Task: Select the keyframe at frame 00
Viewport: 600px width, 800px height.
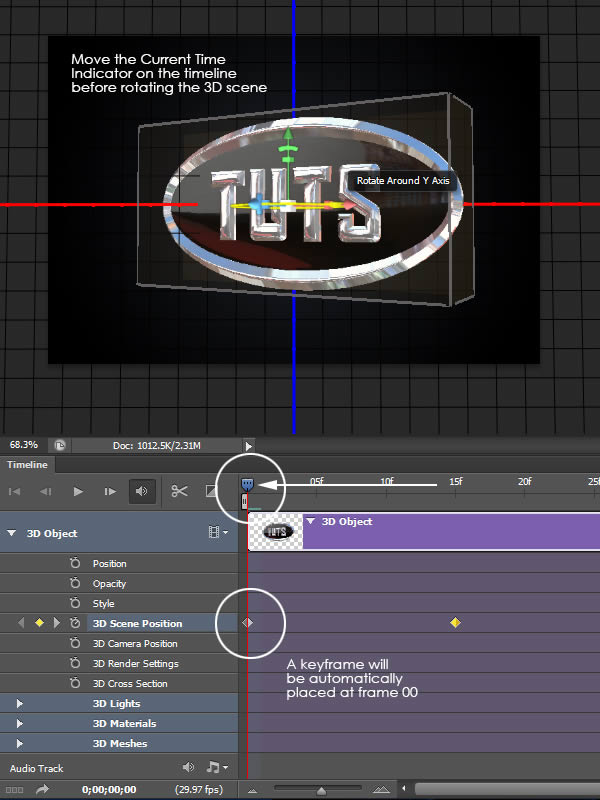Action: coord(247,622)
